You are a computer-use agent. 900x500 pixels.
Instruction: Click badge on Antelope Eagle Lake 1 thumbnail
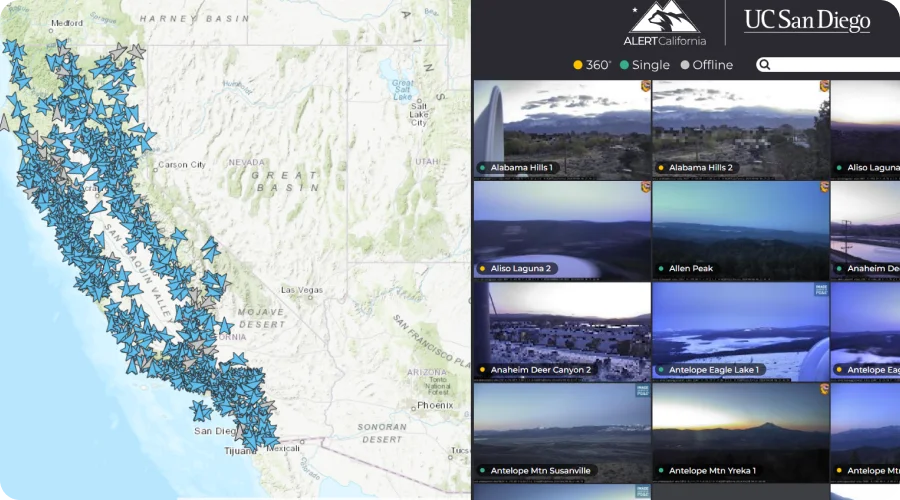click(821, 290)
